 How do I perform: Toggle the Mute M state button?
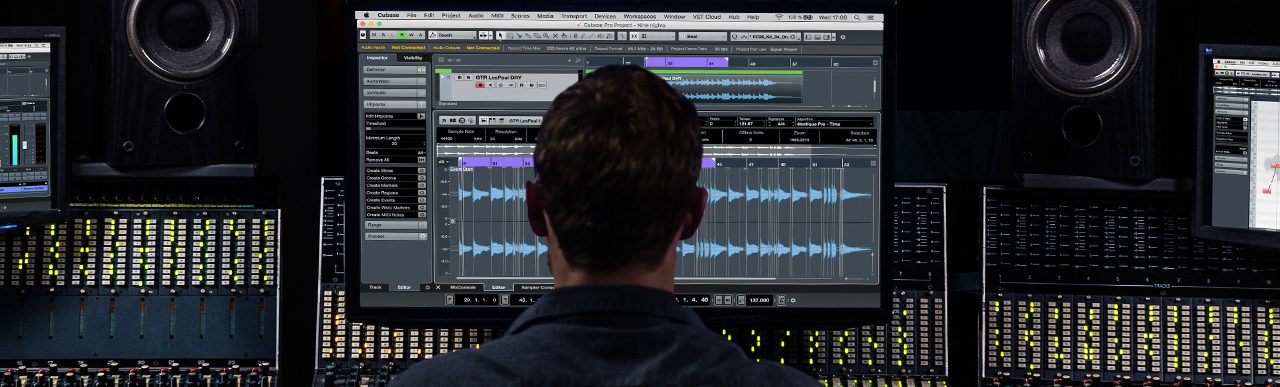(x=374, y=35)
